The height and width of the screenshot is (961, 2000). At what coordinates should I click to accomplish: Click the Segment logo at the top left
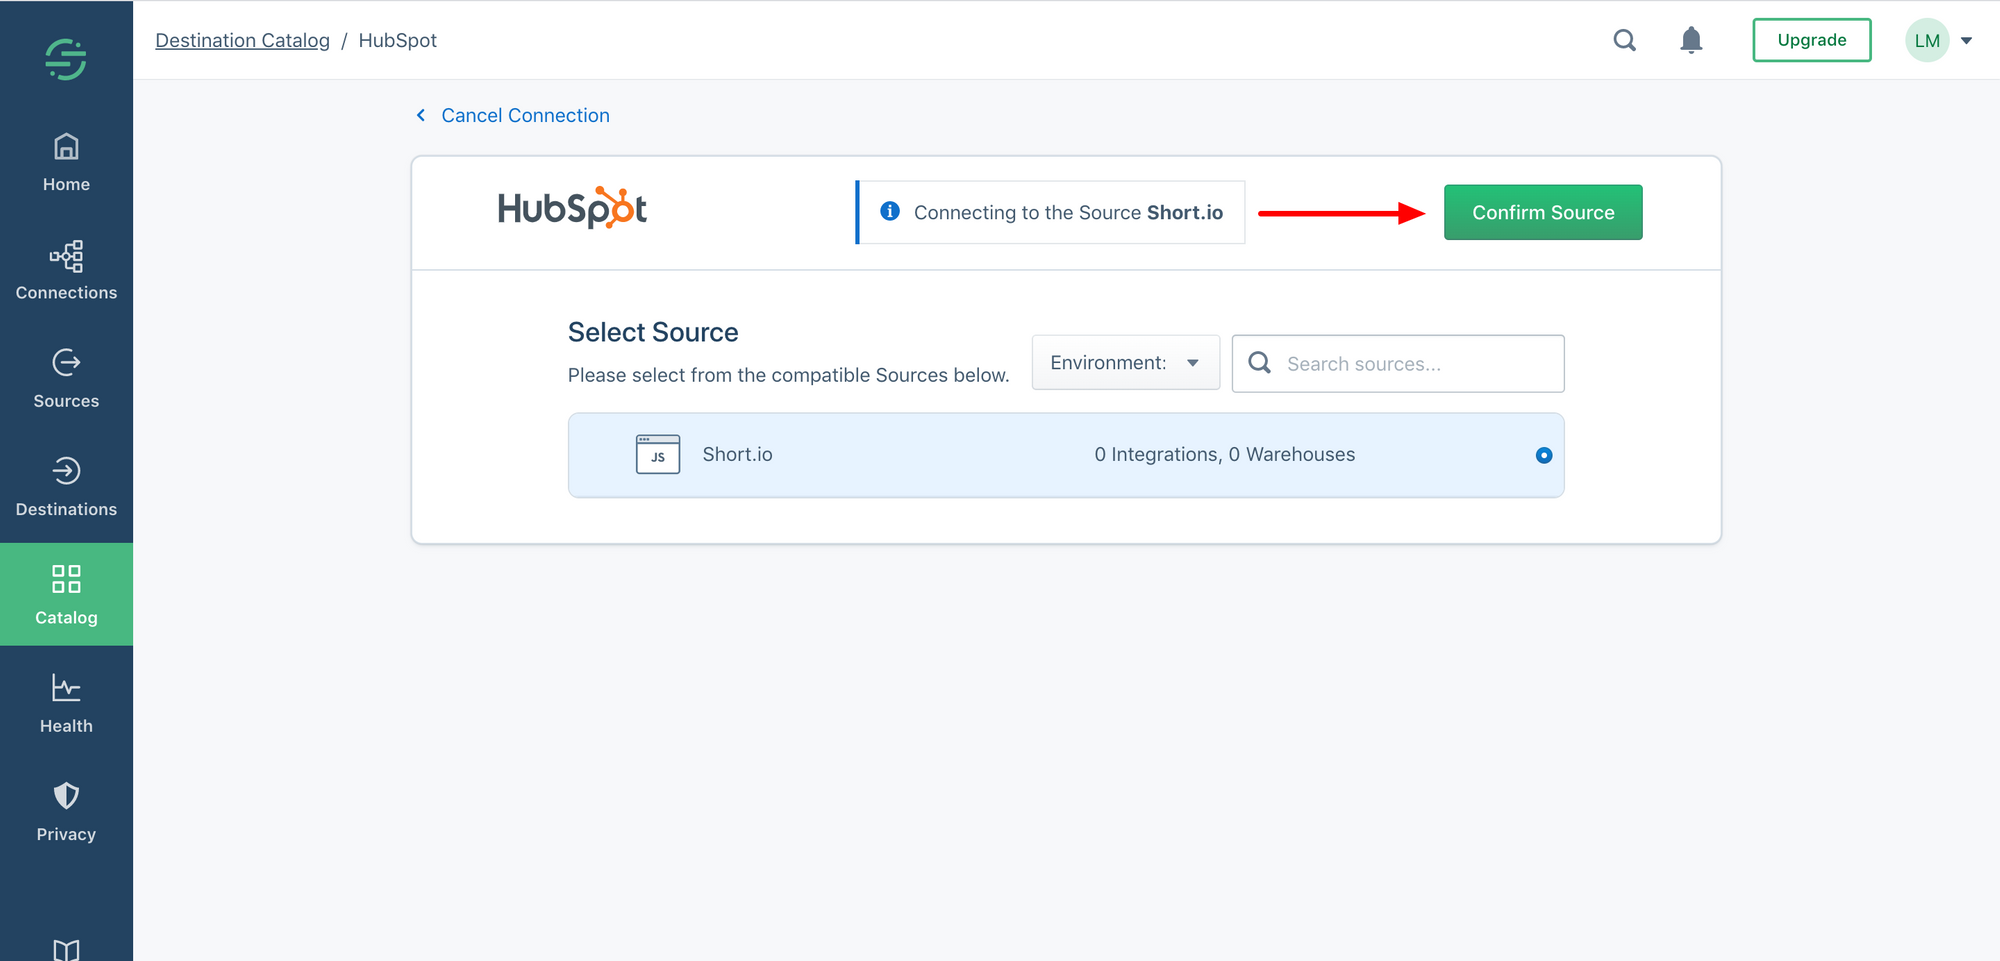click(x=66, y=58)
